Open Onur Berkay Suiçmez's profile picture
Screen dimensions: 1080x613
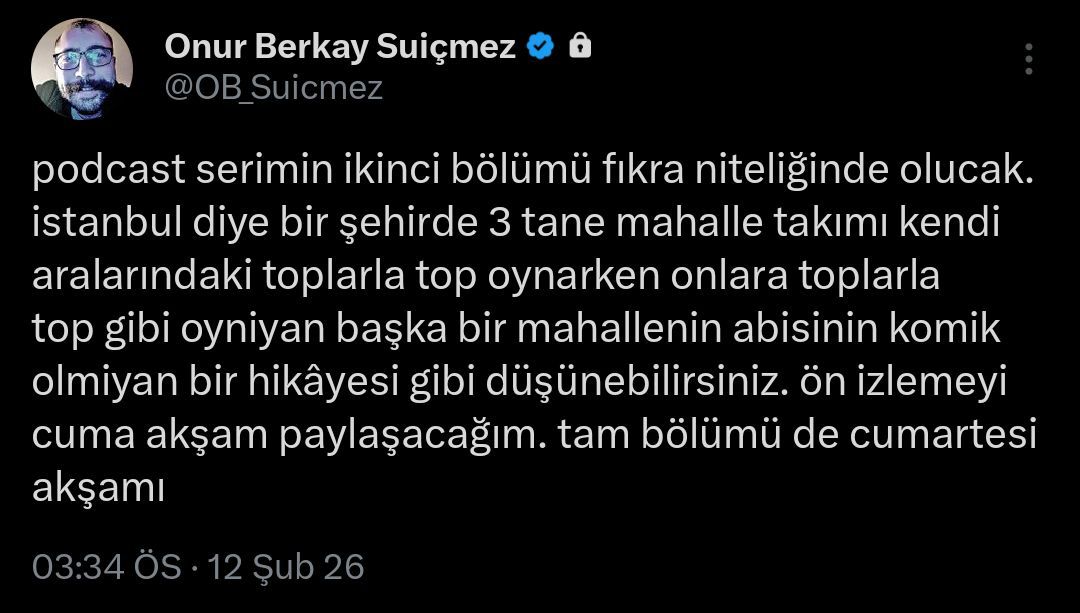(82, 68)
